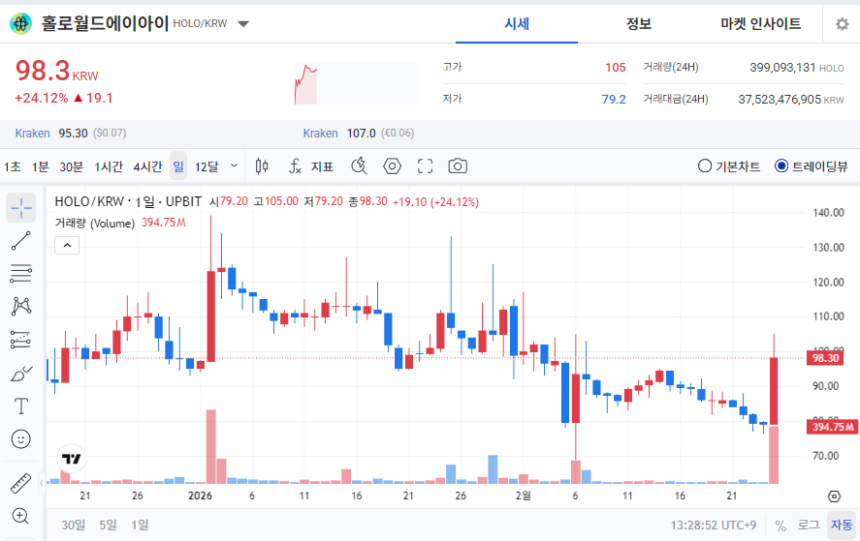Open chart settings hexagon icon
This screenshot has height=541, width=860.
tap(392, 166)
